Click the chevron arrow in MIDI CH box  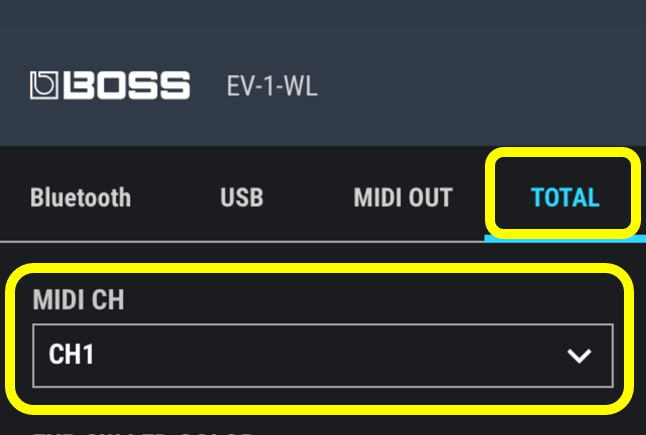pyautogui.click(x=578, y=355)
